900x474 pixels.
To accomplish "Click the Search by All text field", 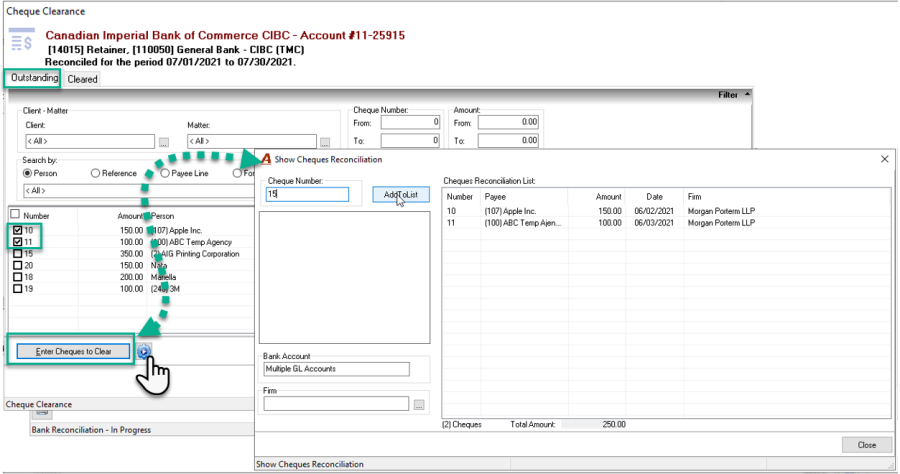I will tap(138, 191).
